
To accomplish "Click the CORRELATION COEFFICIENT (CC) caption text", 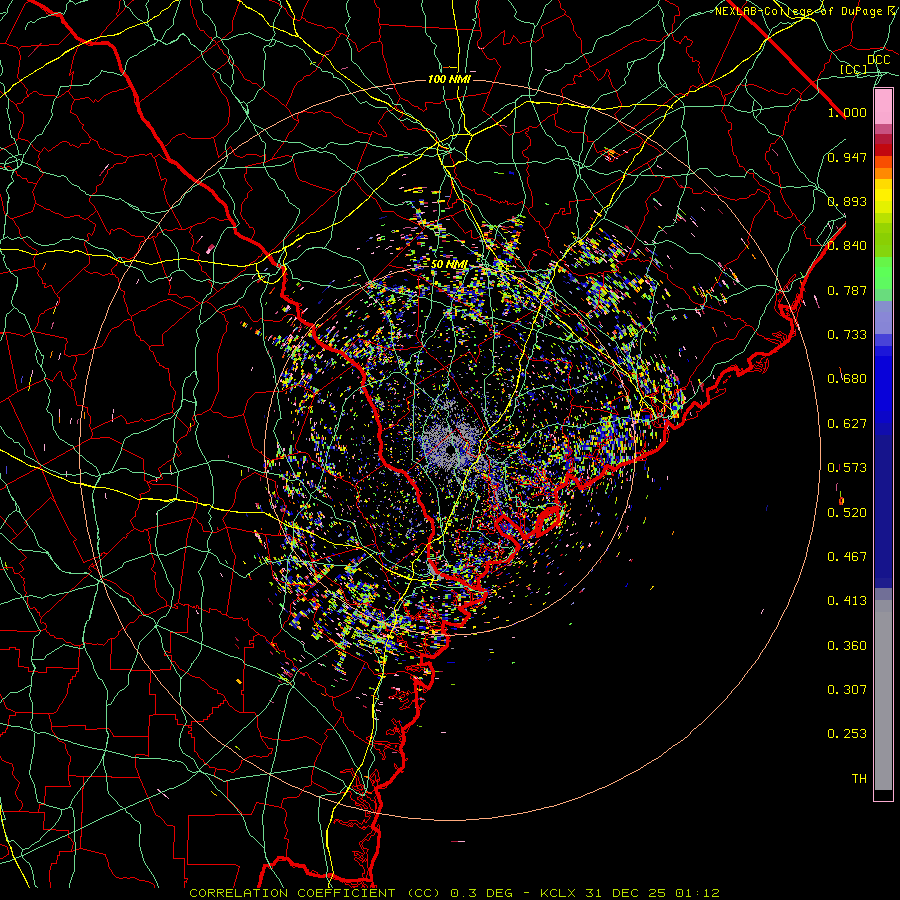I will click(315, 893).
